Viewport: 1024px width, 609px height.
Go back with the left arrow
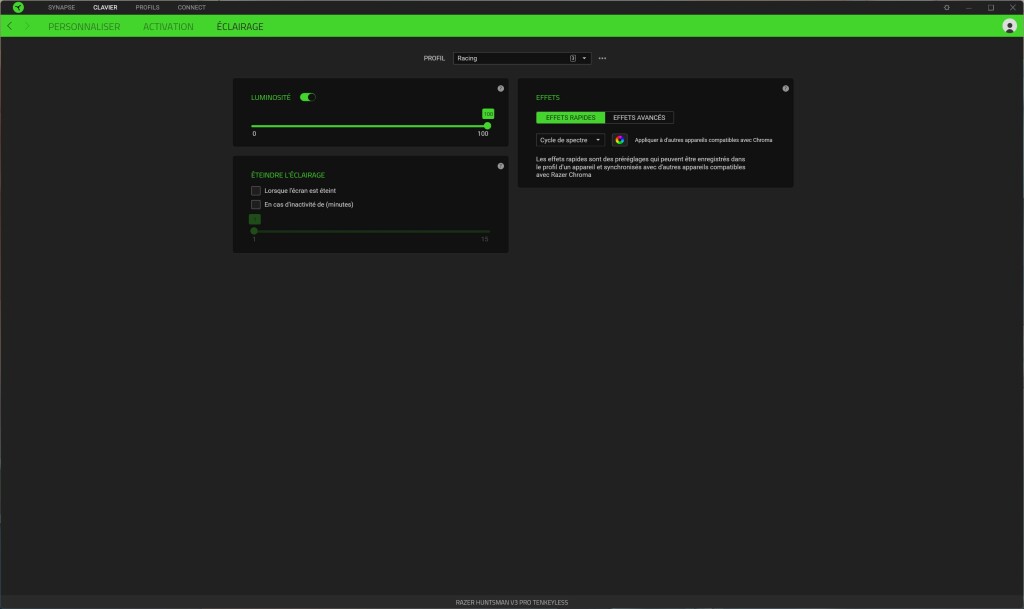click(10, 26)
